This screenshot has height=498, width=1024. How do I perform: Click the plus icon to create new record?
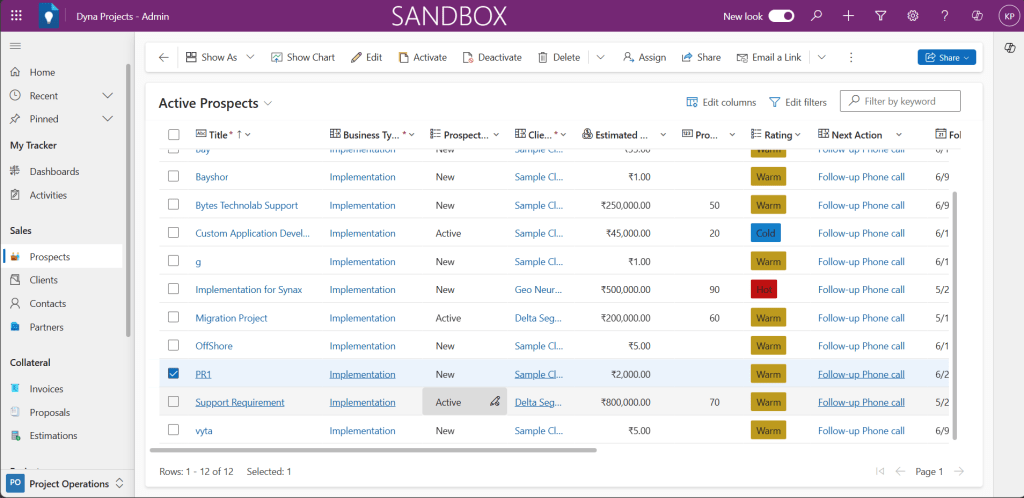(848, 16)
